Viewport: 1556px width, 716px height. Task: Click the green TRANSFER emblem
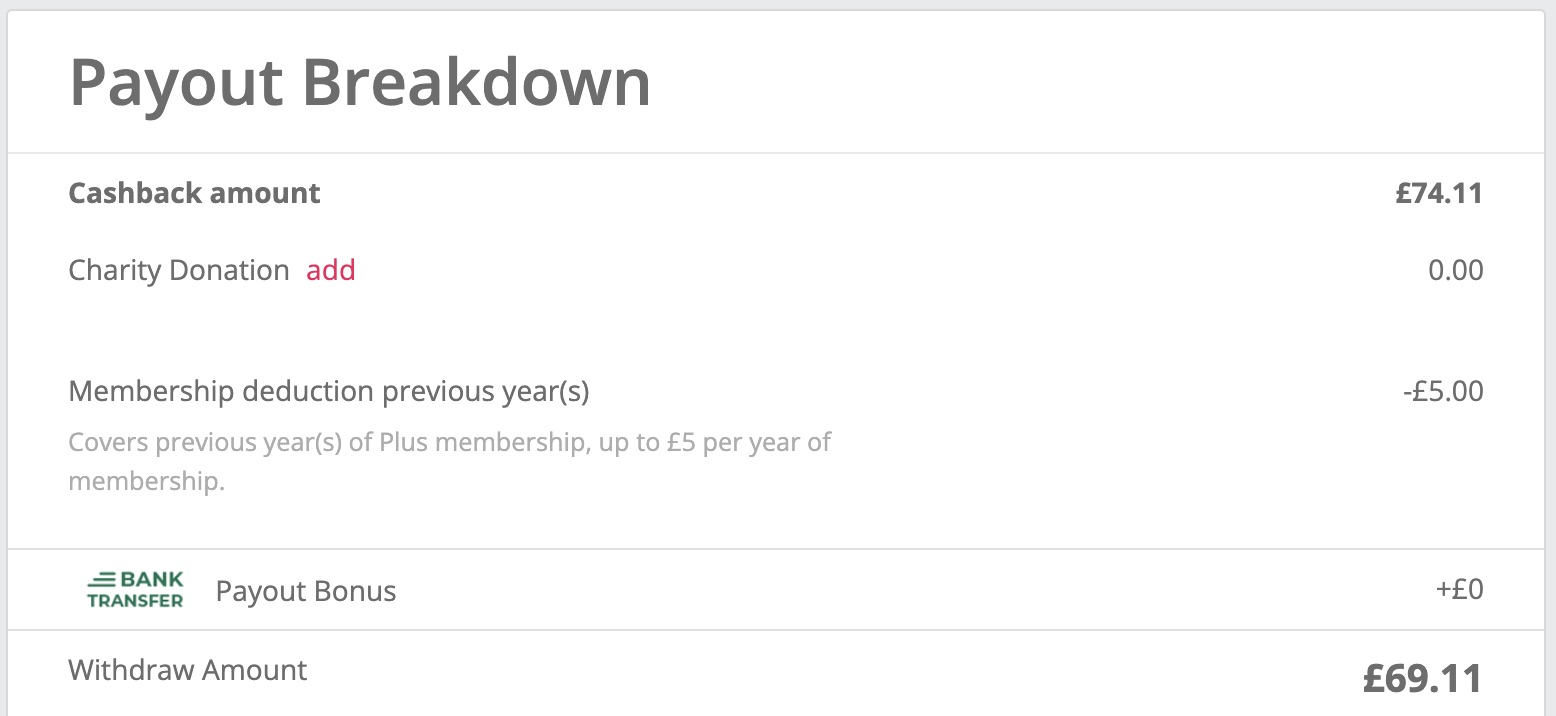pos(134,600)
